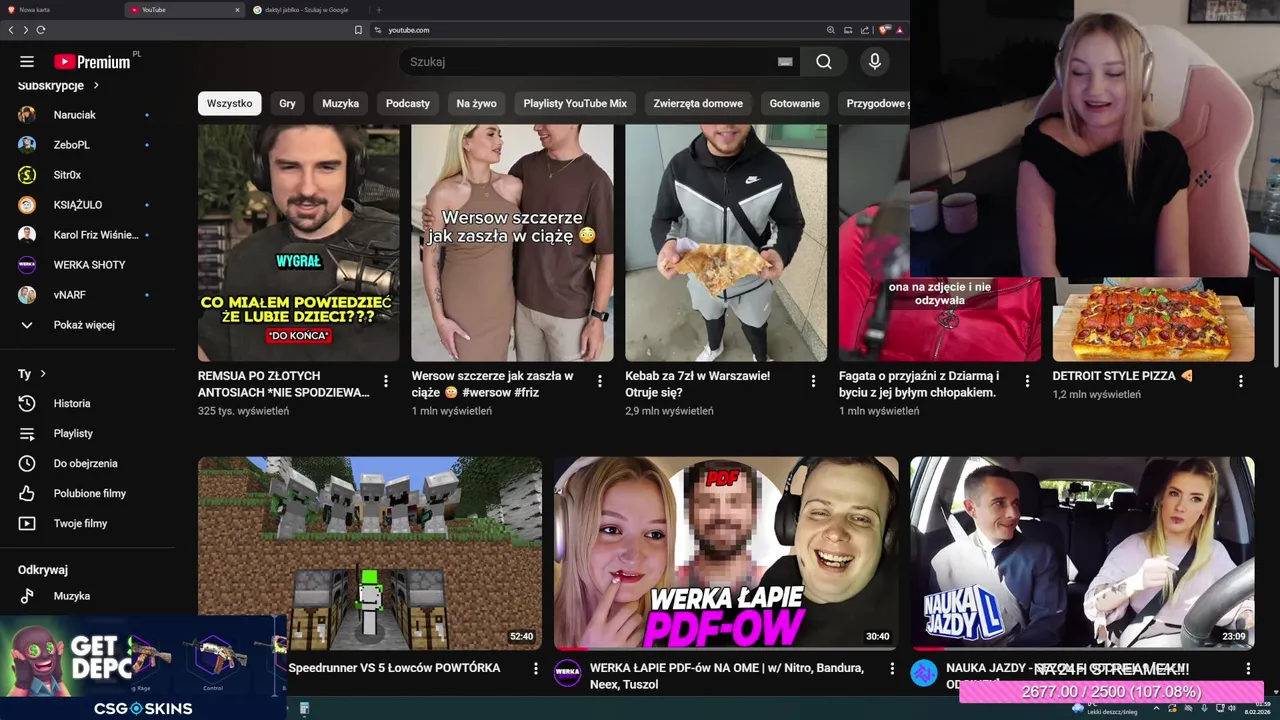Click the YouTube Premium logo

(92, 62)
